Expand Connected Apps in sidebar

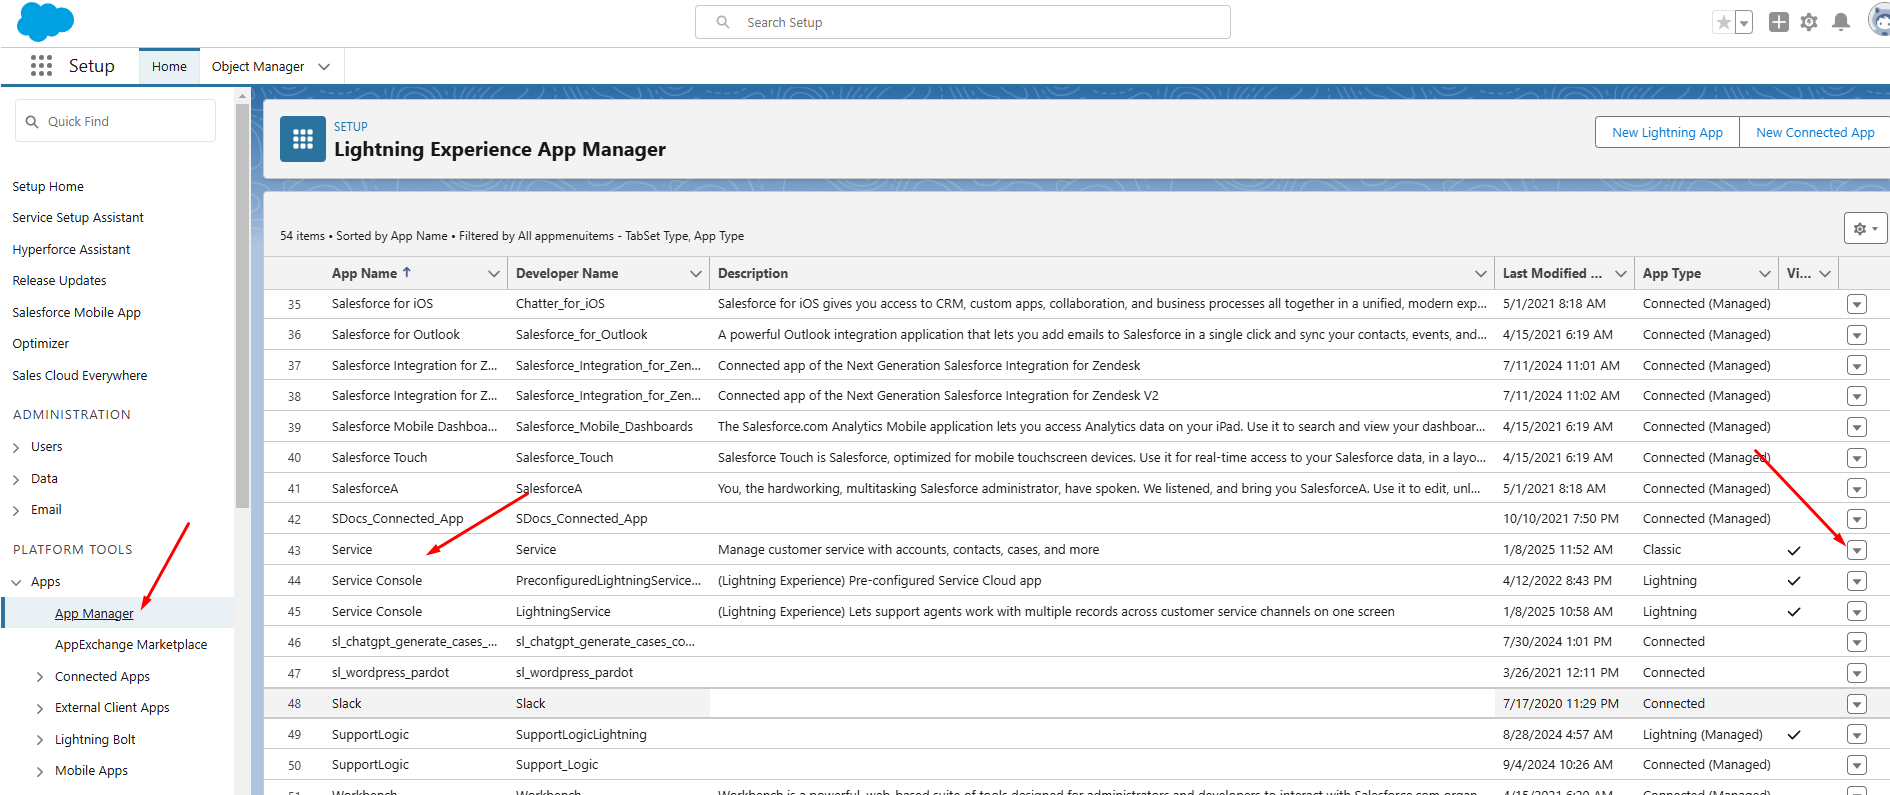pyautogui.click(x=40, y=677)
